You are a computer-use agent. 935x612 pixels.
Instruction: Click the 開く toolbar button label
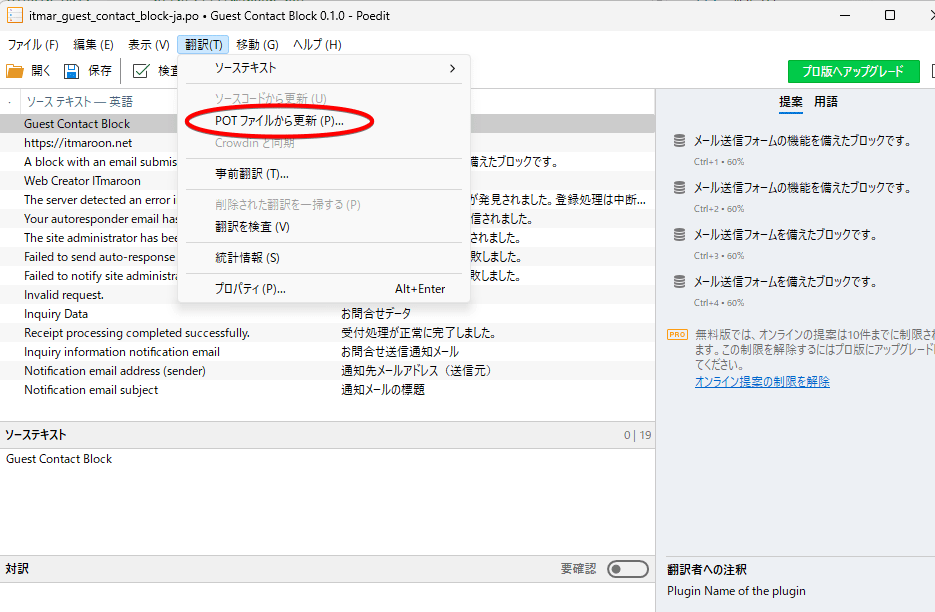click(x=41, y=71)
